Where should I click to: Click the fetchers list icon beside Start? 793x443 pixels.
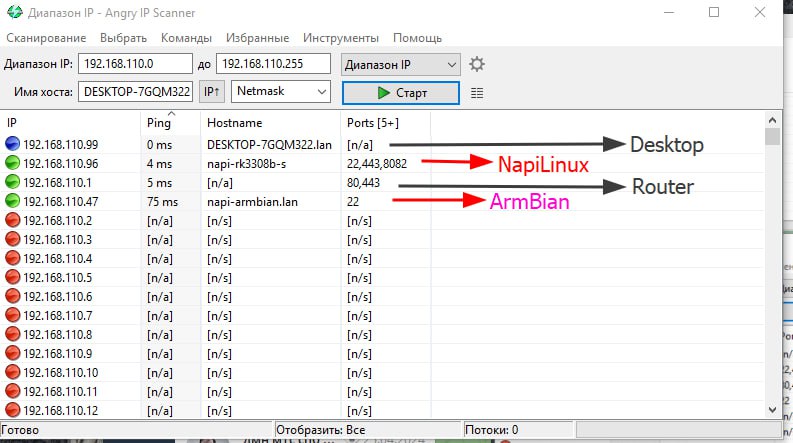(x=477, y=93)
